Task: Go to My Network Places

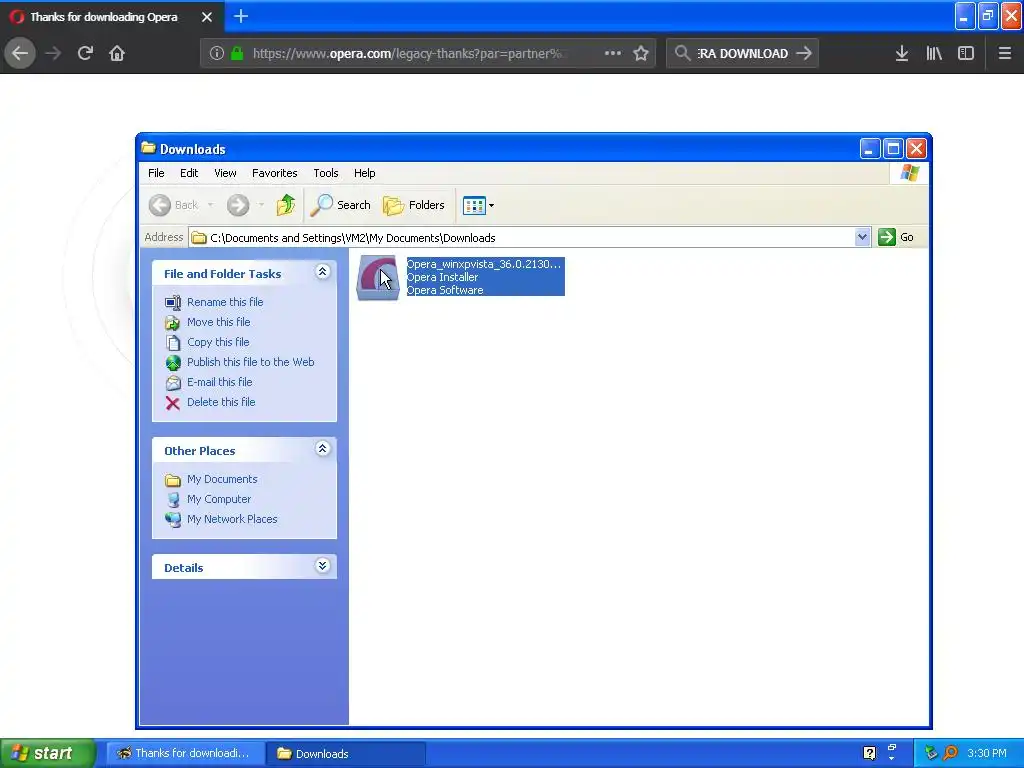Action: tap(232, 519)
